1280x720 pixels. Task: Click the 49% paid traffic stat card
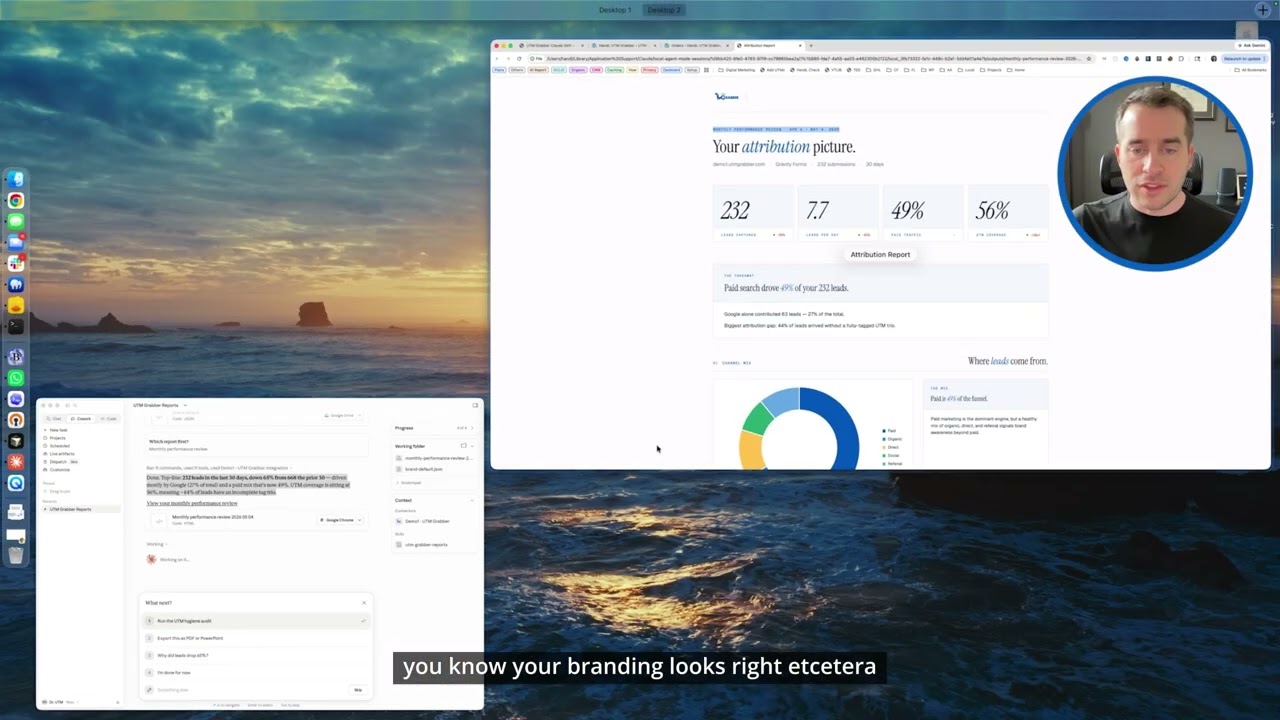point(922,213)
